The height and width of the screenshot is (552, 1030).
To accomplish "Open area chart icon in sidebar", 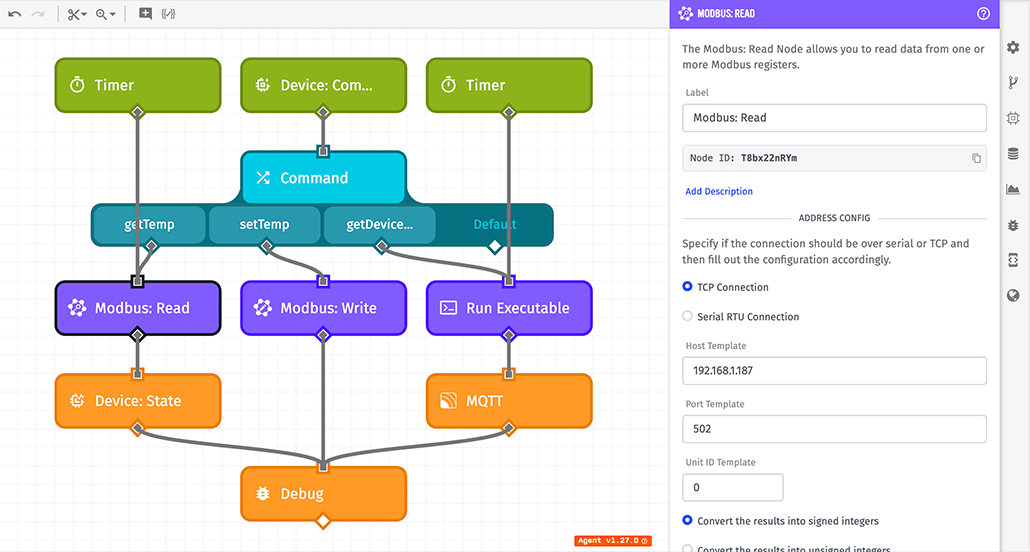I will pyautogui.click(x=1013, y=189).
